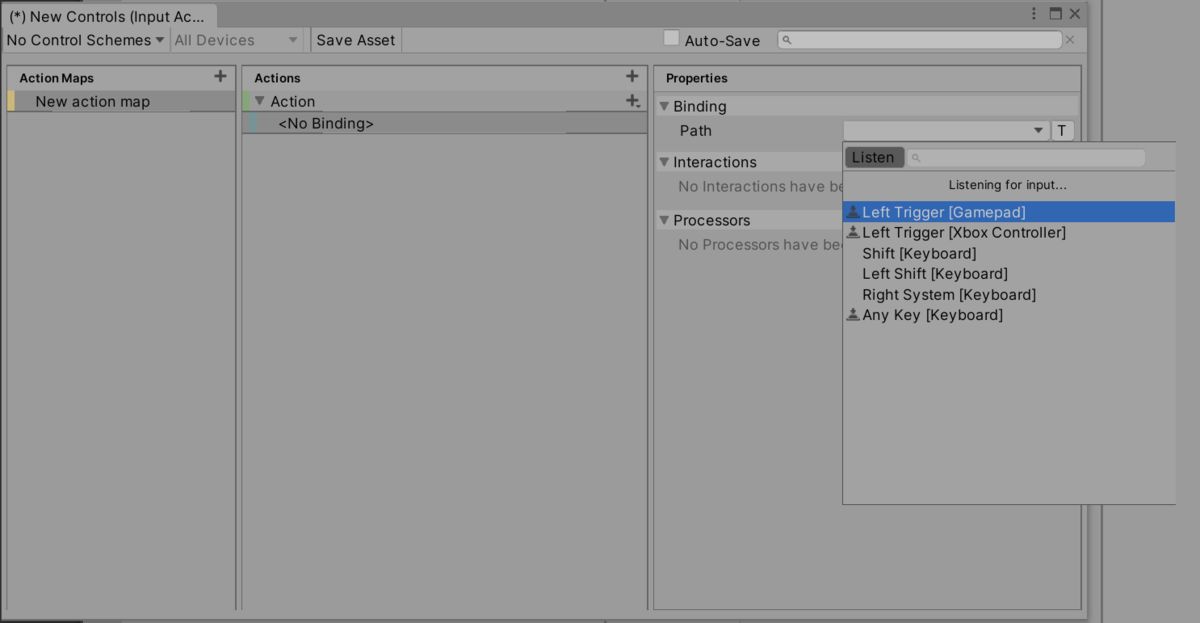Open the window options kebab menu
The width and height of the screenshot is (1200, 623).
[x=1034, y=14]
